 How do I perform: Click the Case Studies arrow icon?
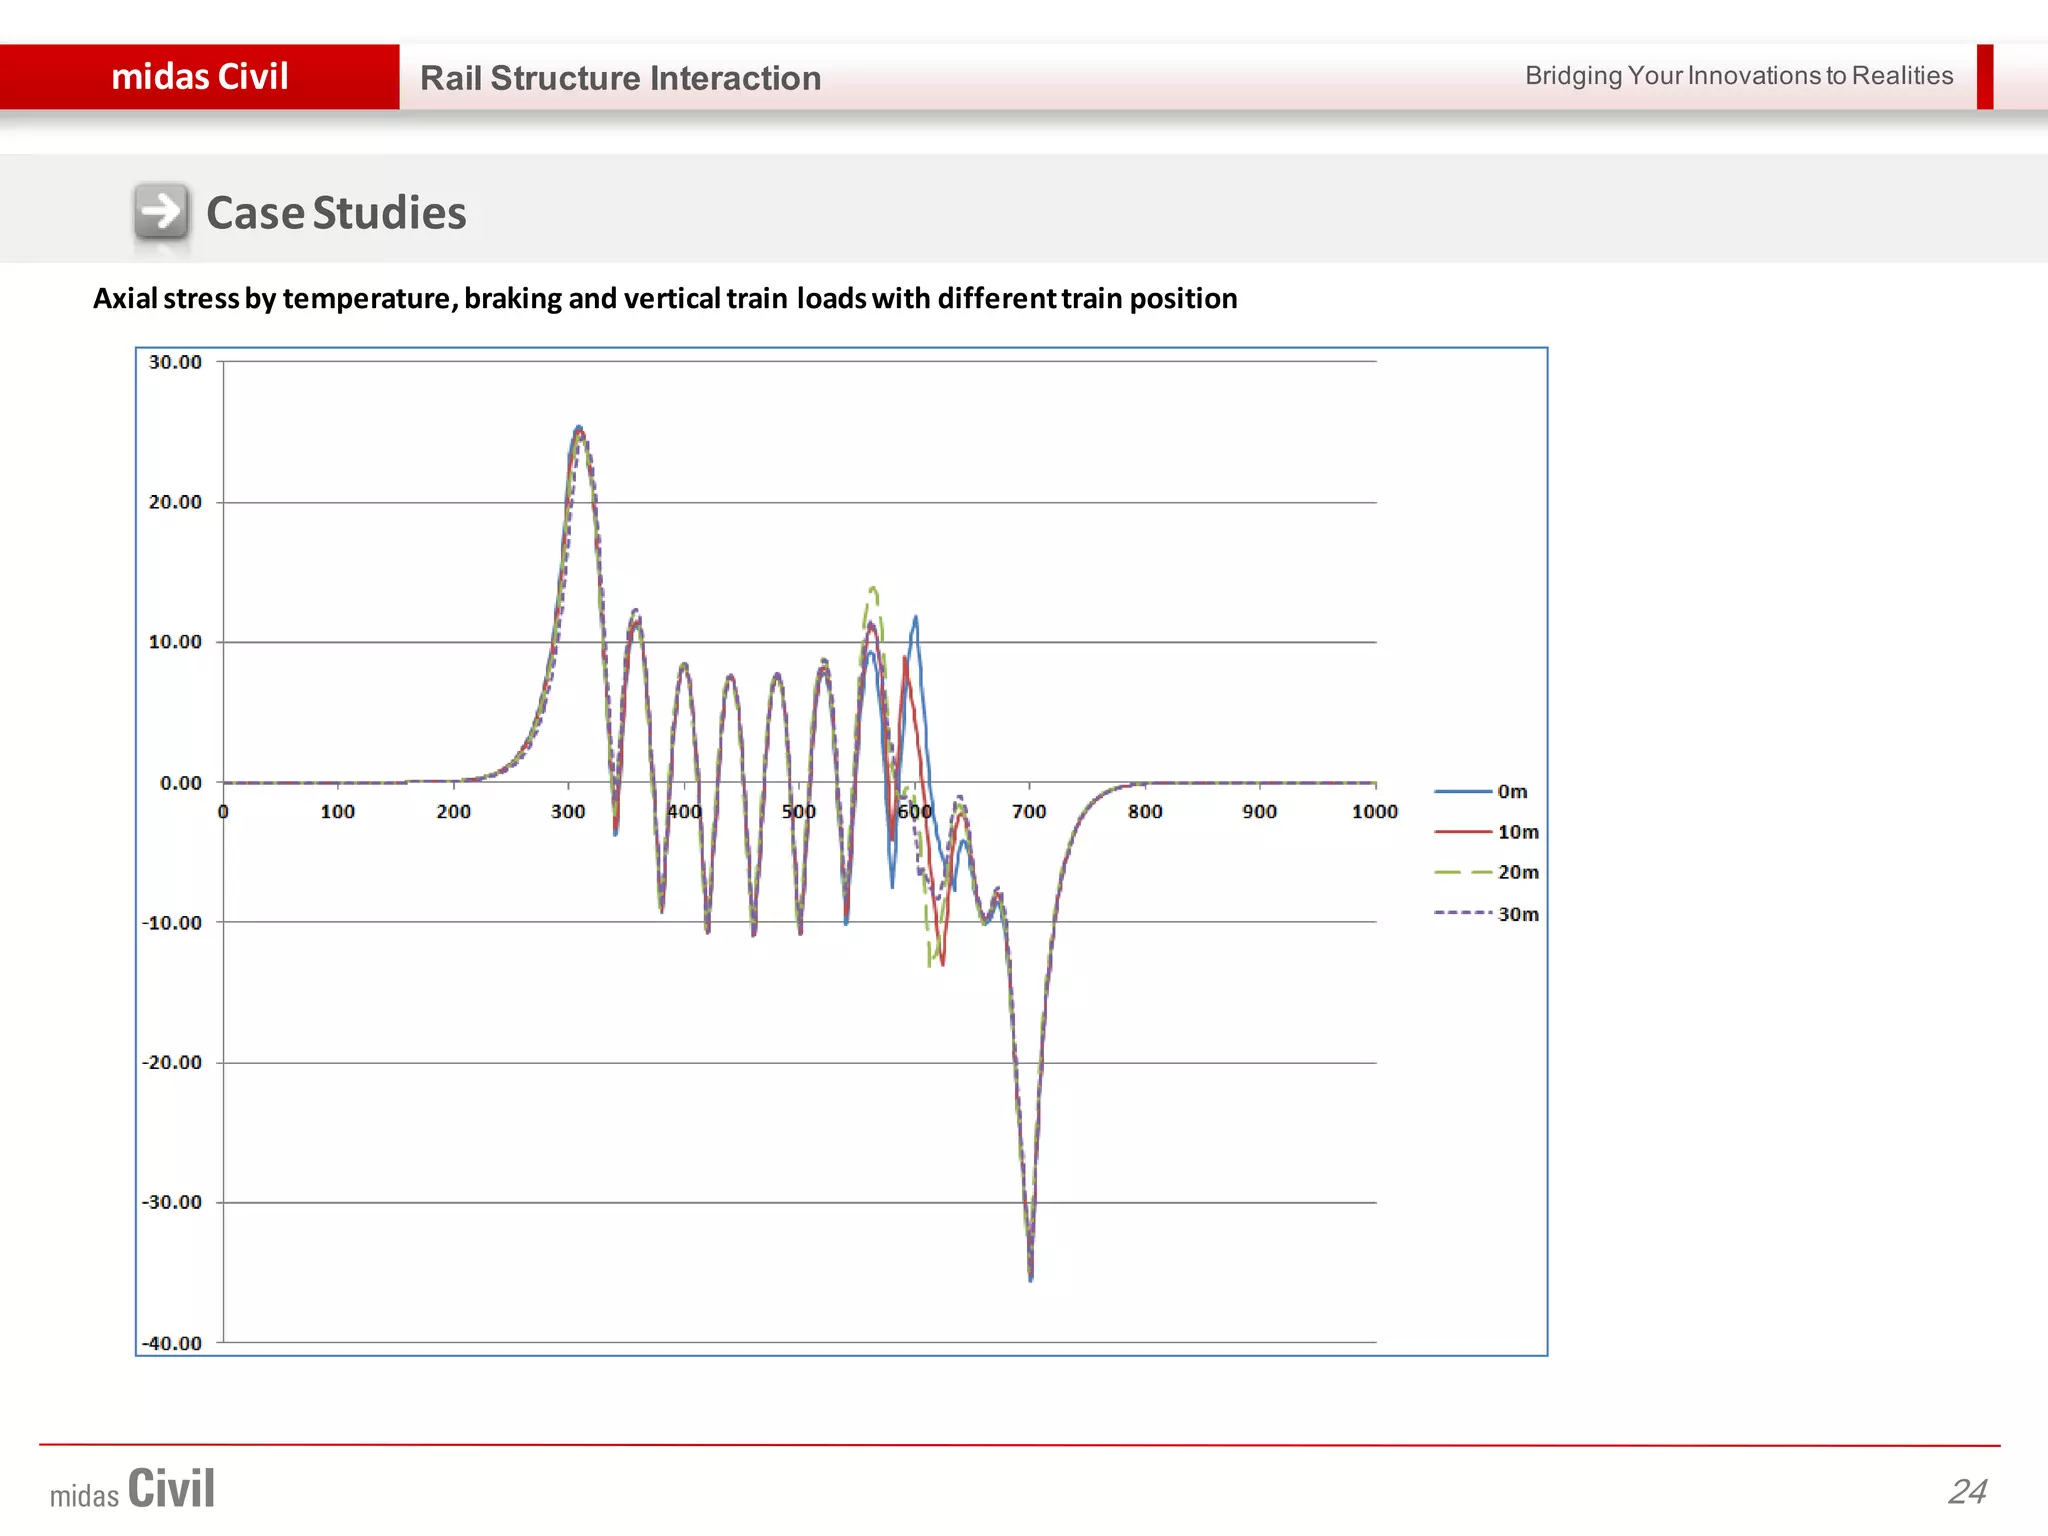coord(161,211)
